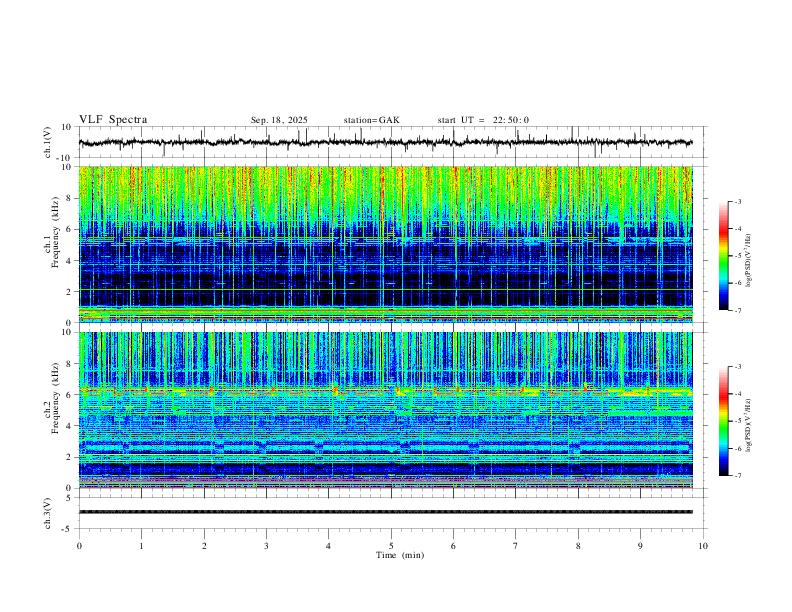Click time axis tick label "10"
Viewport: 792px width, 612px height.
tap(703, 546)
